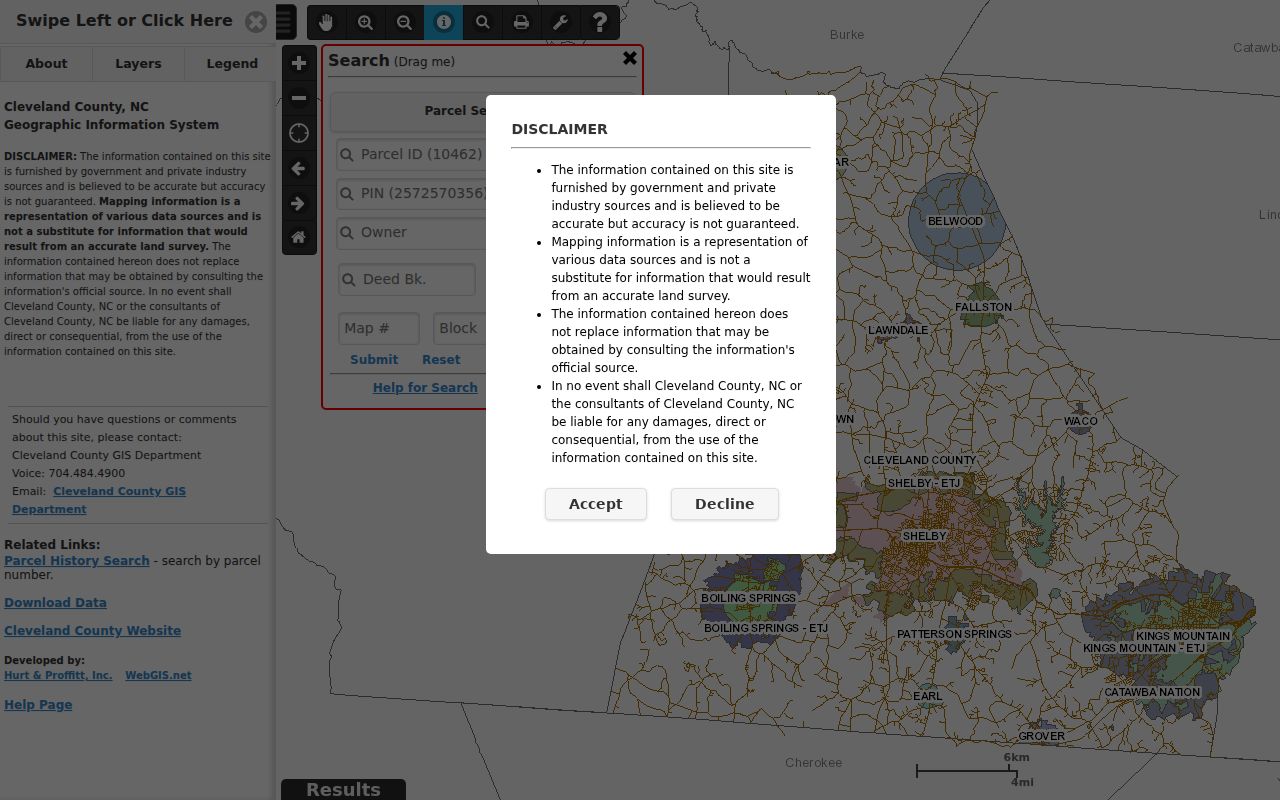Open the Help Page link
Viewport: 1280px width, 800px height.
coord(38,705)
